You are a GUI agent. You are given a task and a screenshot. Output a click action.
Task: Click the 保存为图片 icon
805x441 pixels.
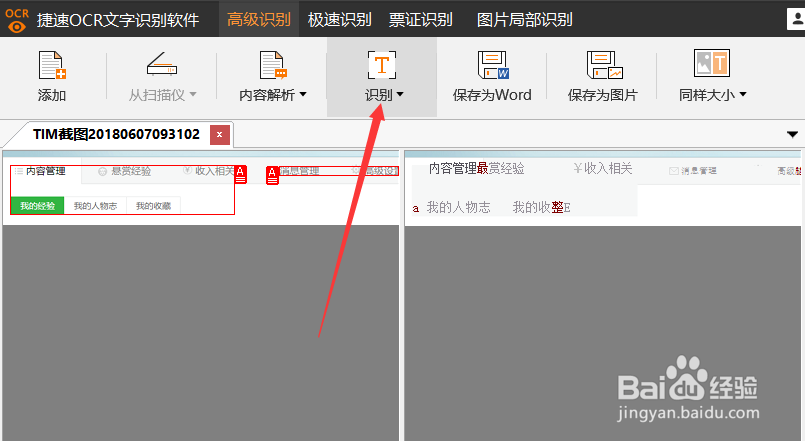pos(604,65)
